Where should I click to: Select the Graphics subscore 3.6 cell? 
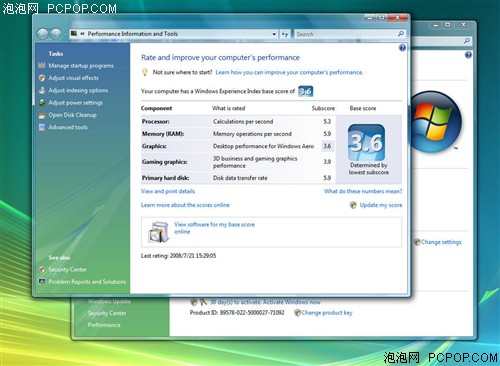point(327,146)
